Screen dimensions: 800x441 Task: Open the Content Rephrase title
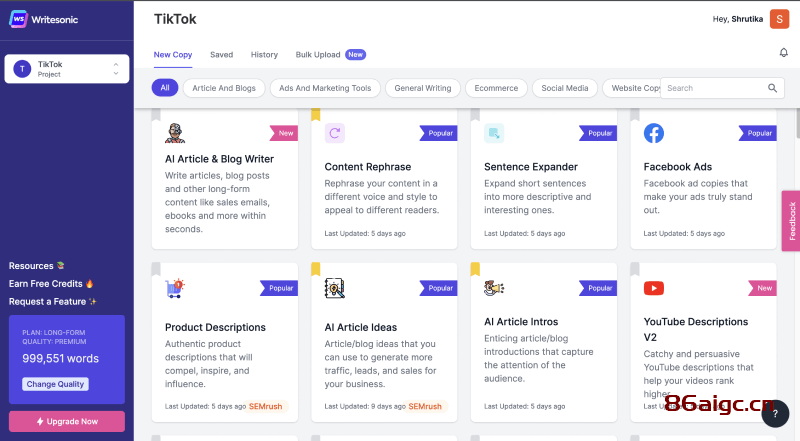pyautogui.click(x=368, y=167)
